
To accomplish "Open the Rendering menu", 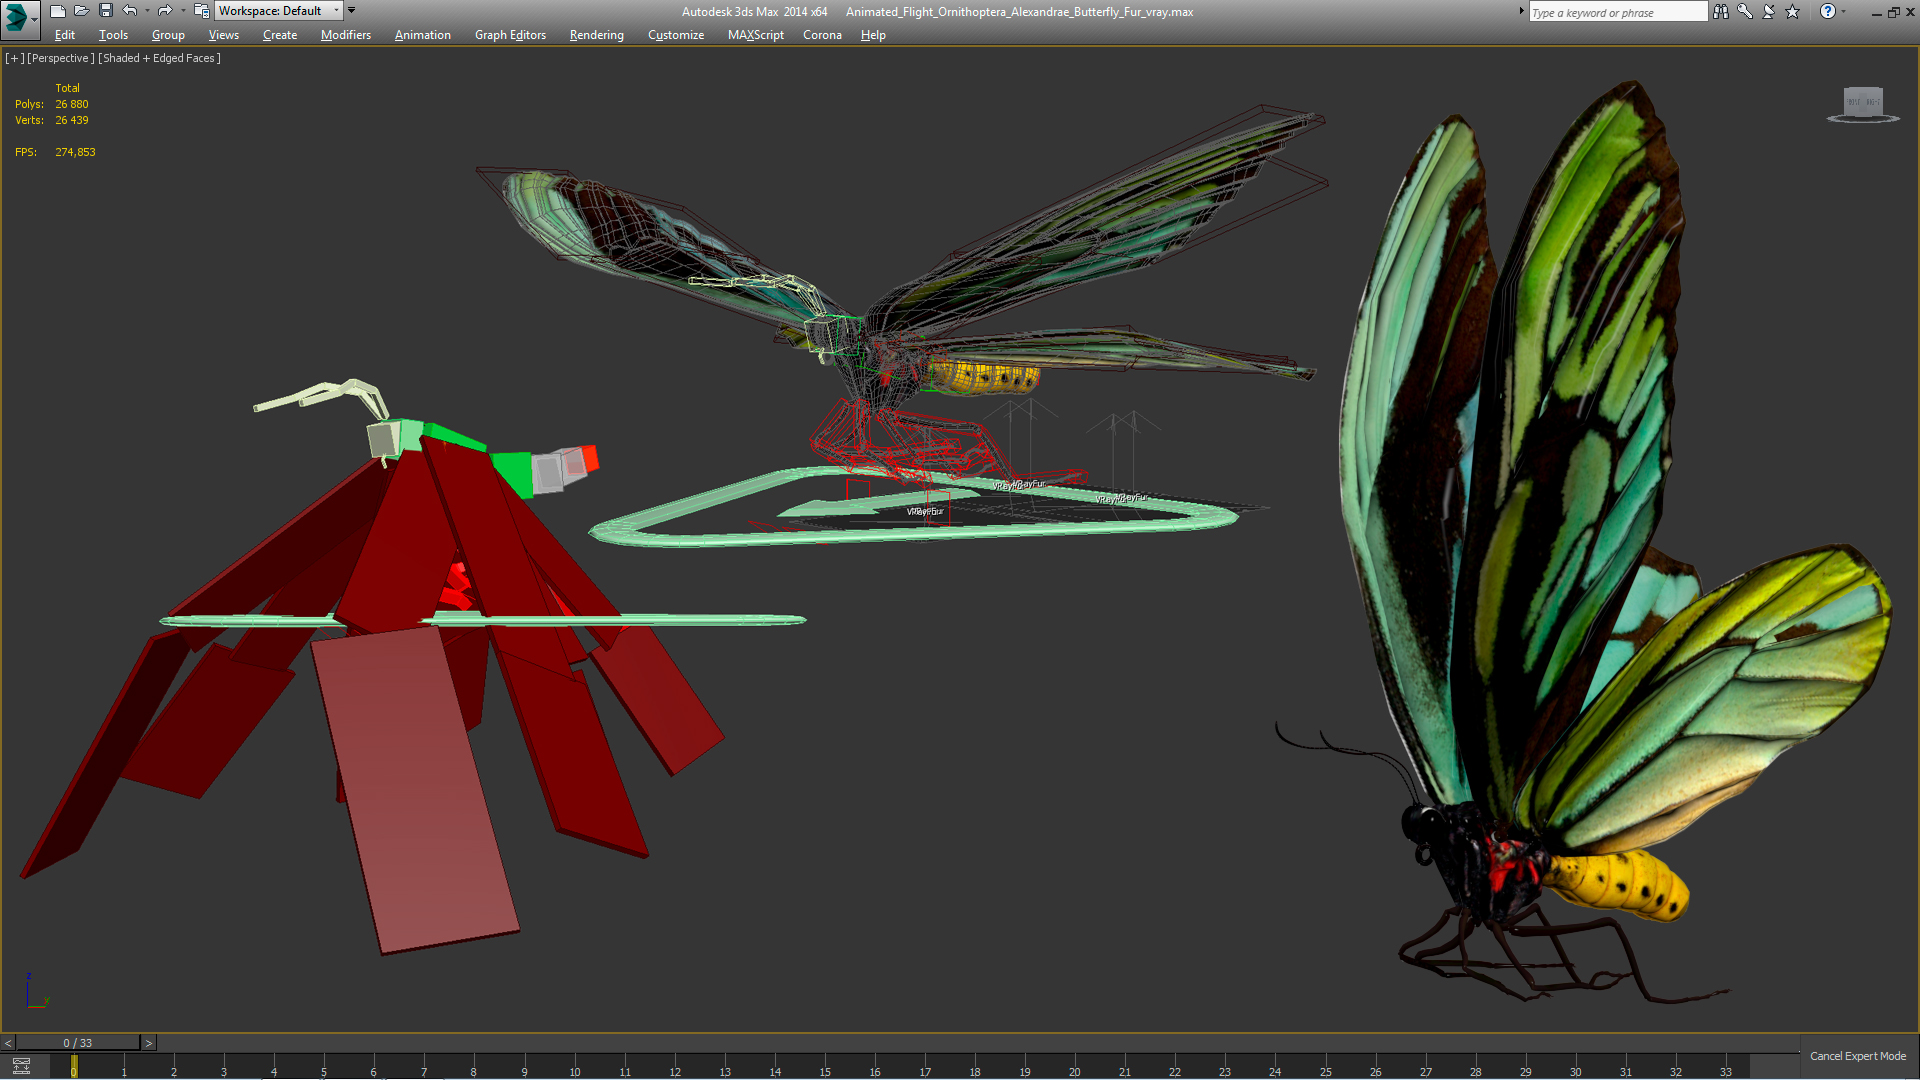I will [x=596, y=35].
